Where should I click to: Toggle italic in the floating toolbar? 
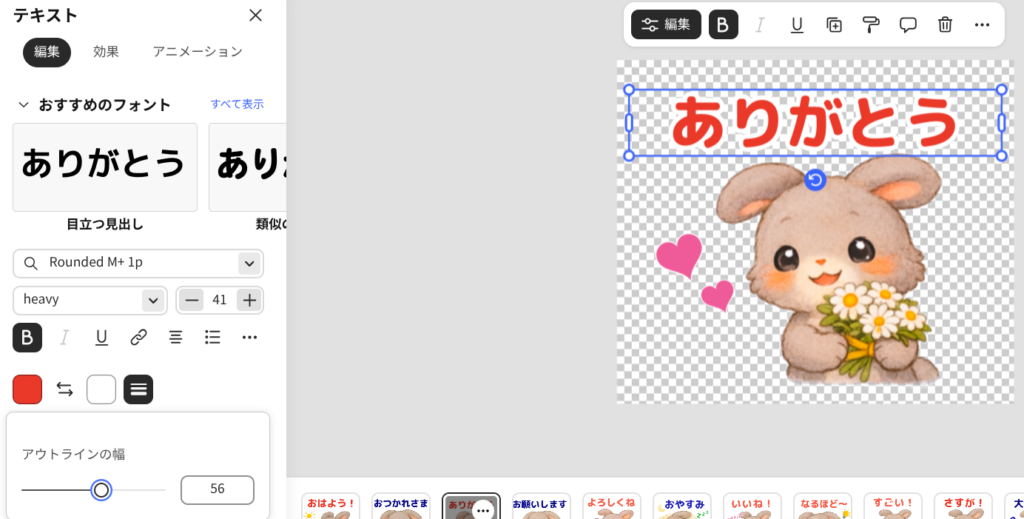point(760,25)
